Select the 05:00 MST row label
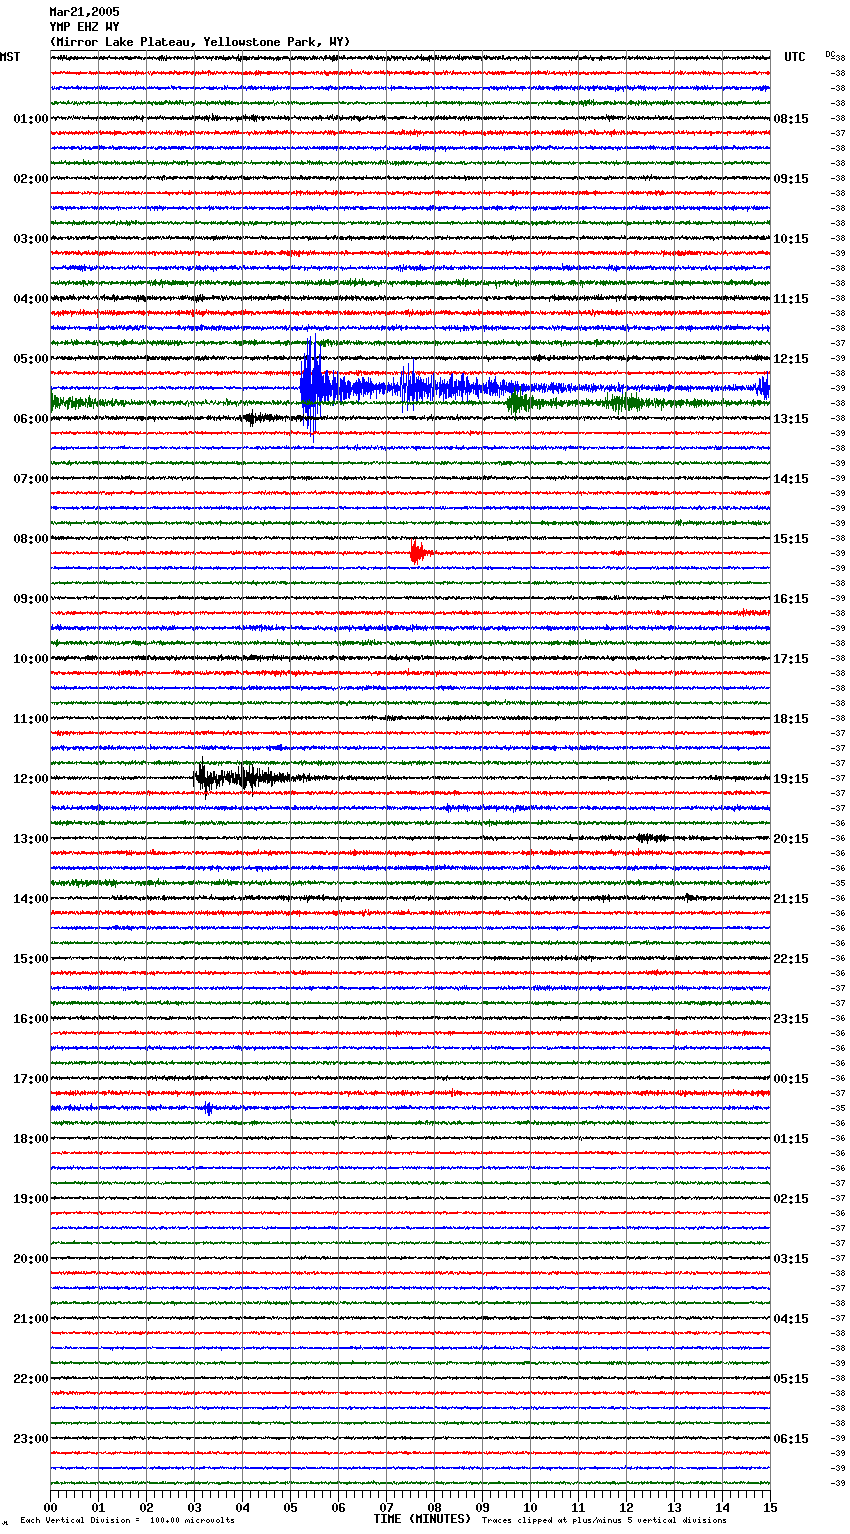This screenshot has width=850, height=1534. coord(30,359)
